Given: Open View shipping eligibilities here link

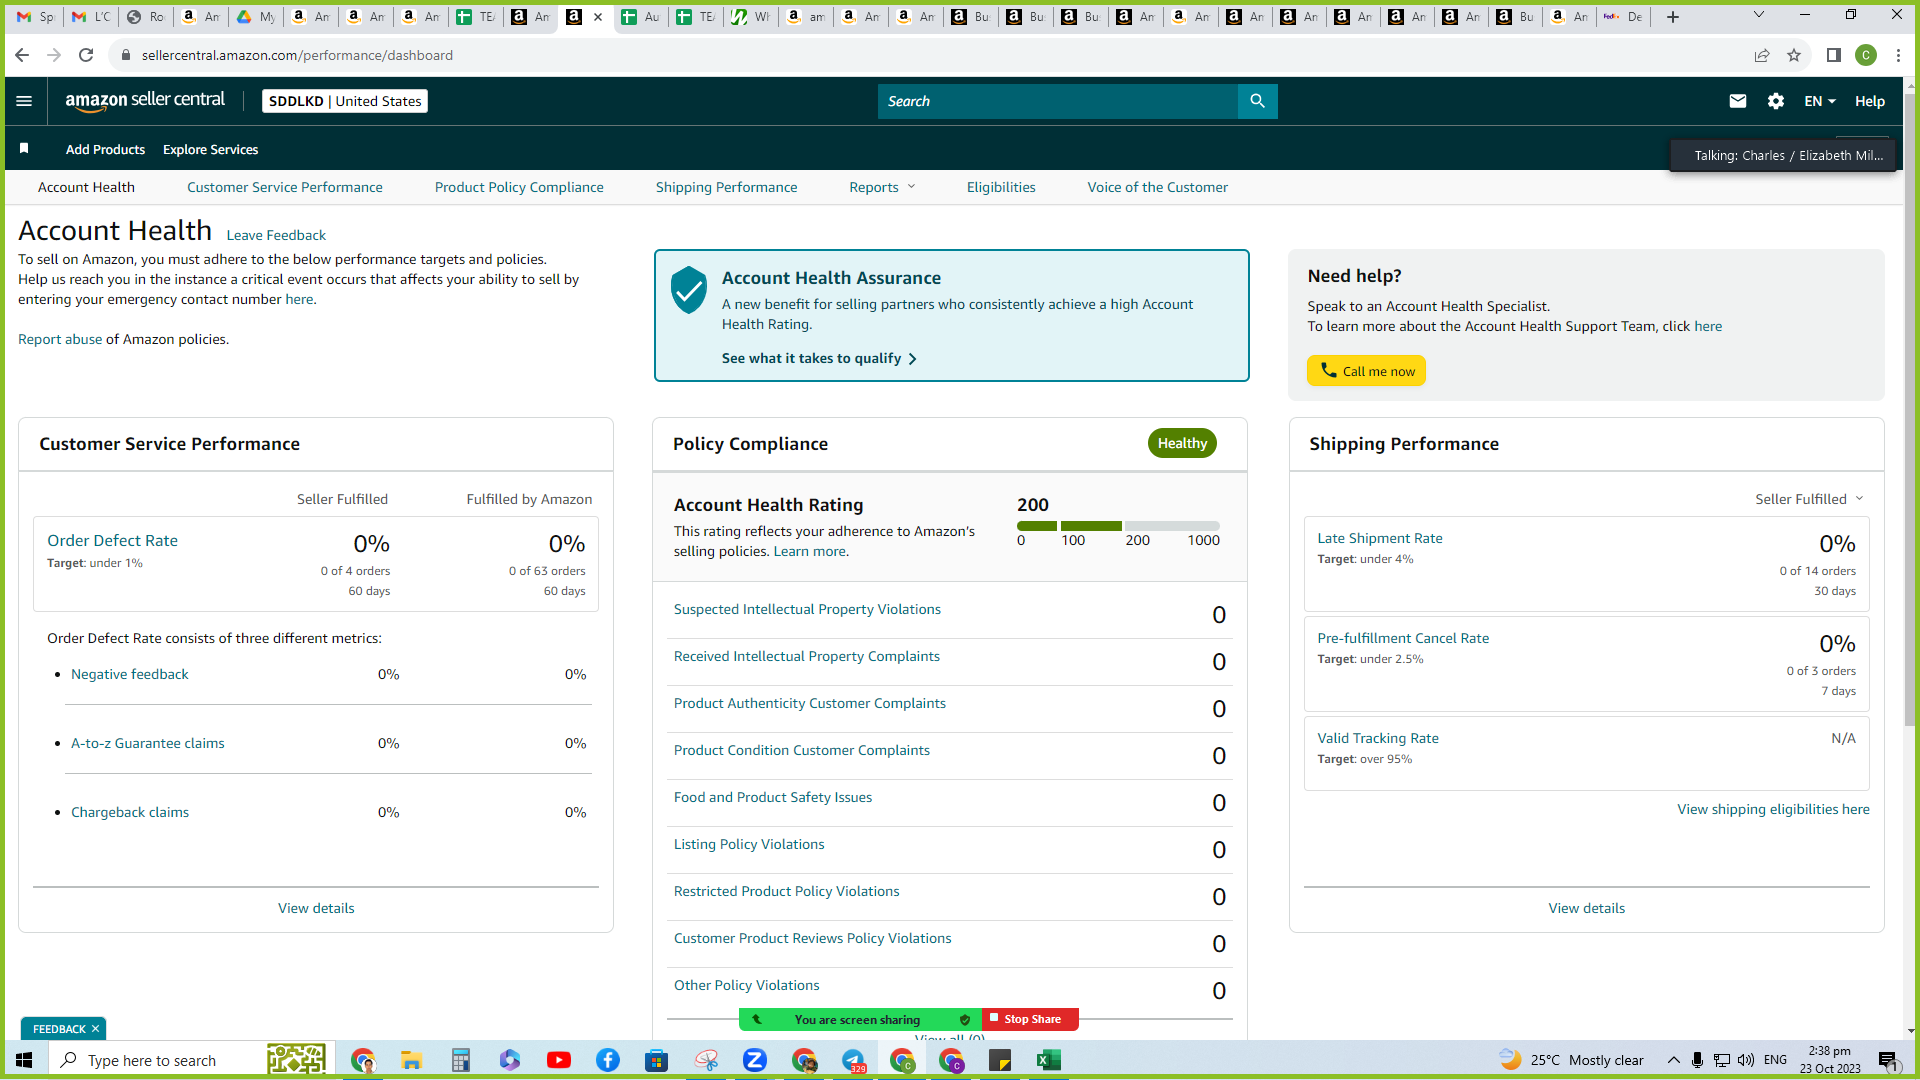Looking at the screenshot, I should 1773,809.
